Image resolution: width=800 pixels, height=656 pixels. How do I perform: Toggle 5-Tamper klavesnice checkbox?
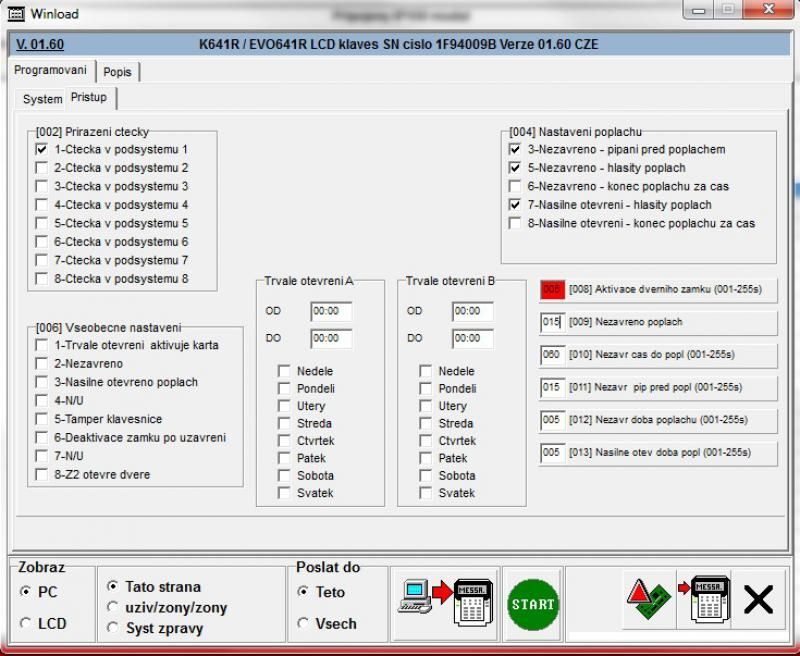(42, 419)
